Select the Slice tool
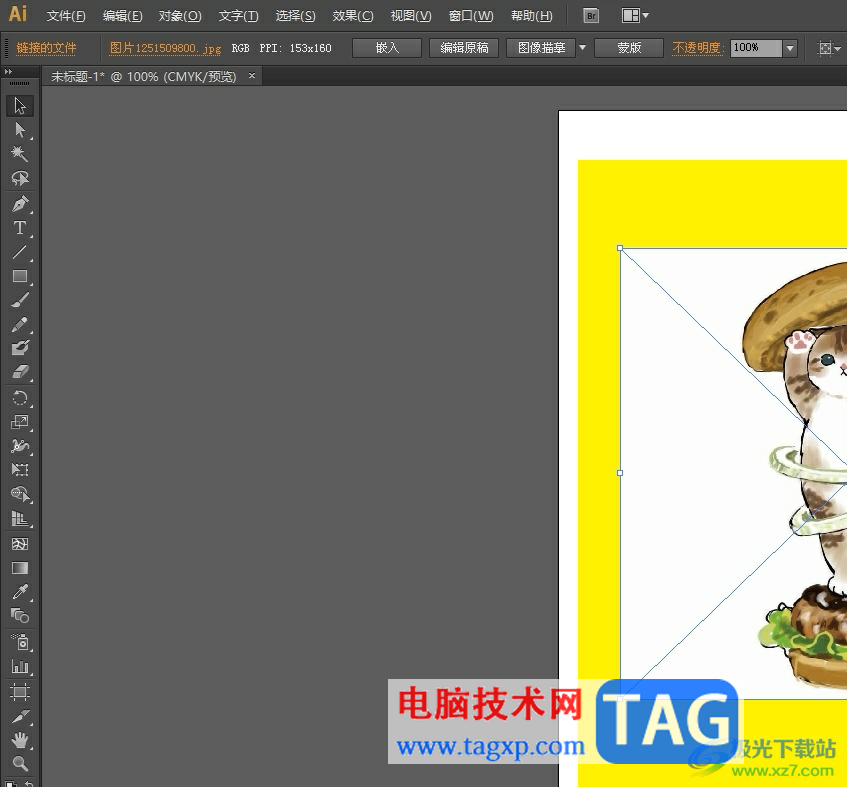The width and height of the screenshot is (847, 787). tap(20, 716)
